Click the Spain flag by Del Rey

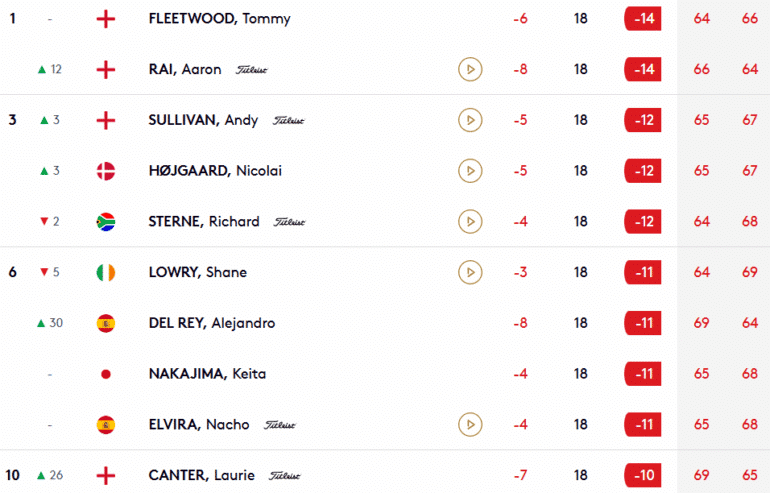coord(106,323)
